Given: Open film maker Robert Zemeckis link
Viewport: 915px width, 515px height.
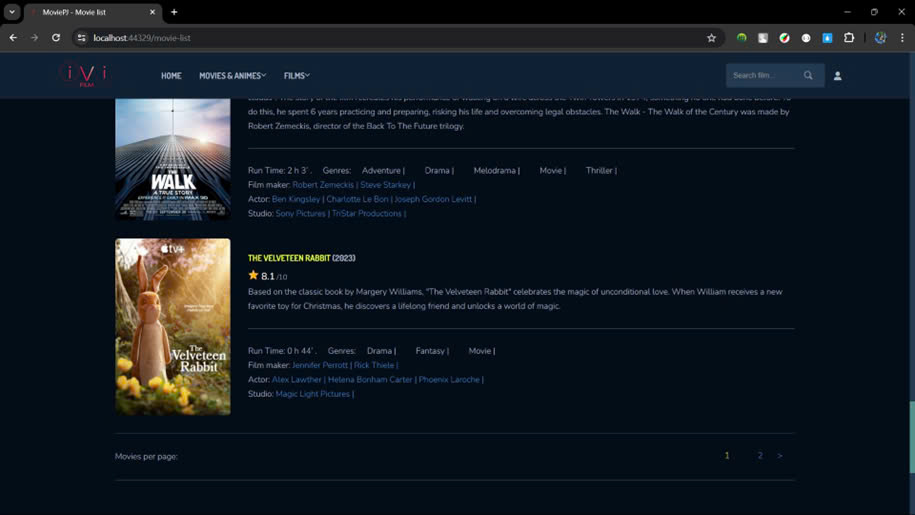Looking at the screenshot, I should click(x=323, y=185).
